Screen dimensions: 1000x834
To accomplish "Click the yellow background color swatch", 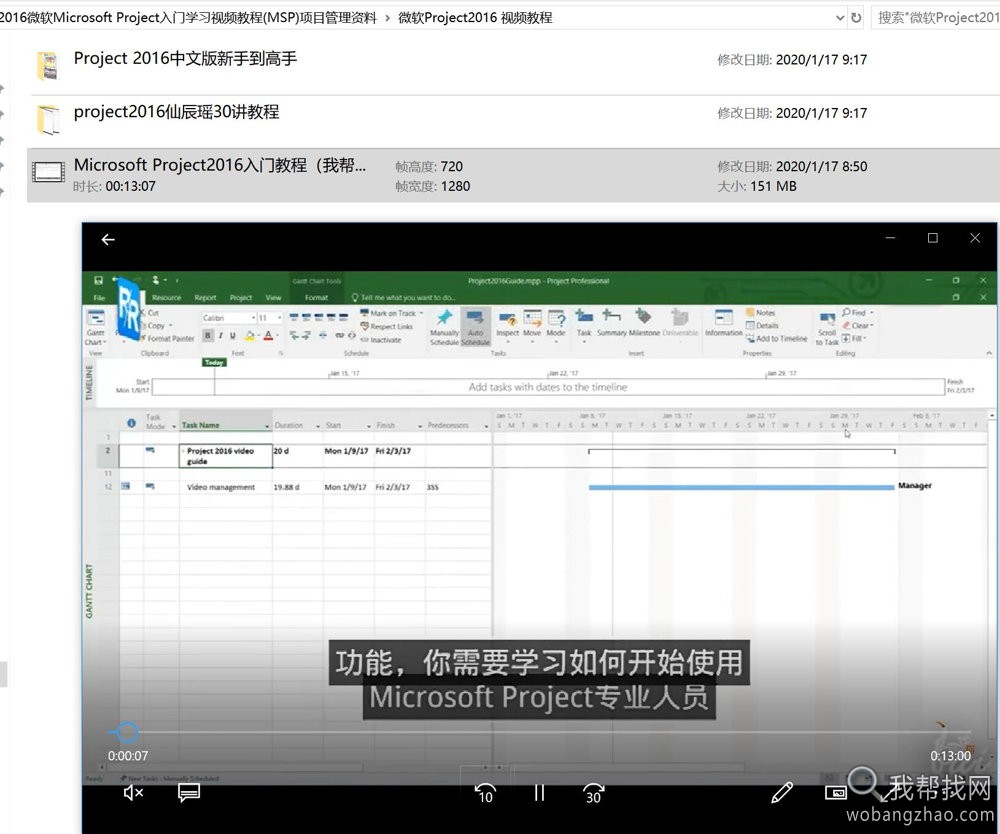I will tap(250, 335).
